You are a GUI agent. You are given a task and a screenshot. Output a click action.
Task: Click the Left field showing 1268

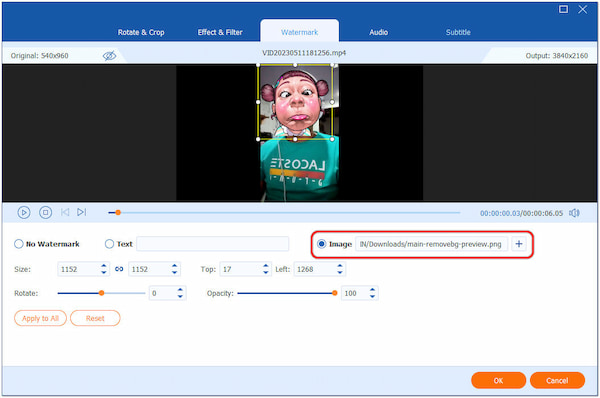320,269
